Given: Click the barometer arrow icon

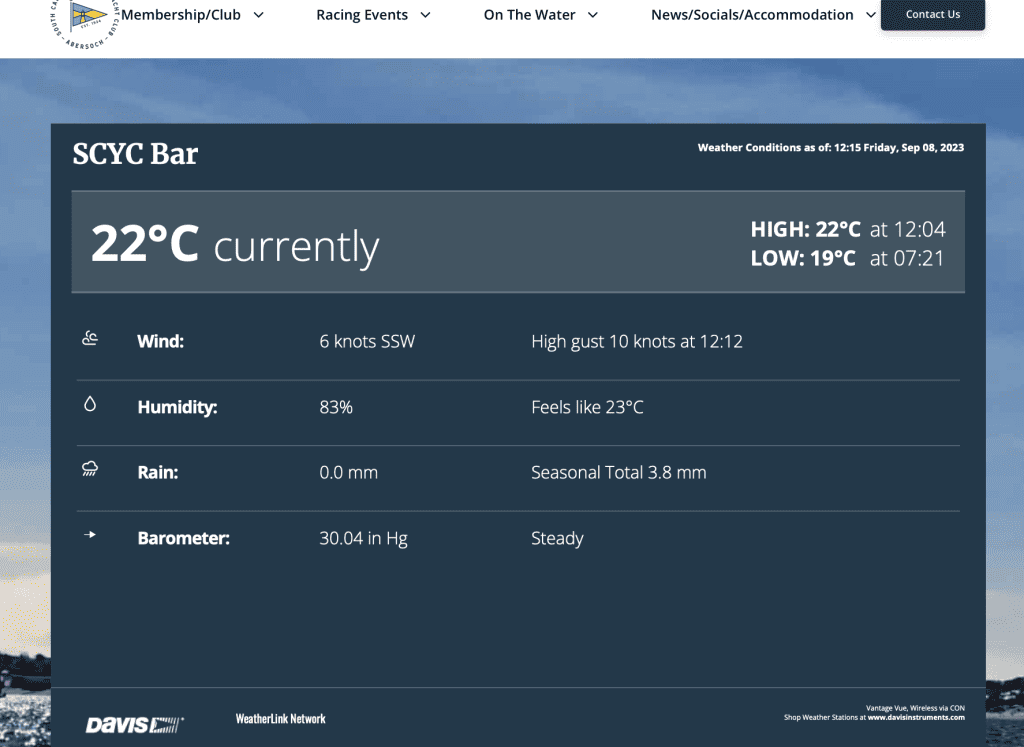Looking at the screenshot, I should coord(90,535).
